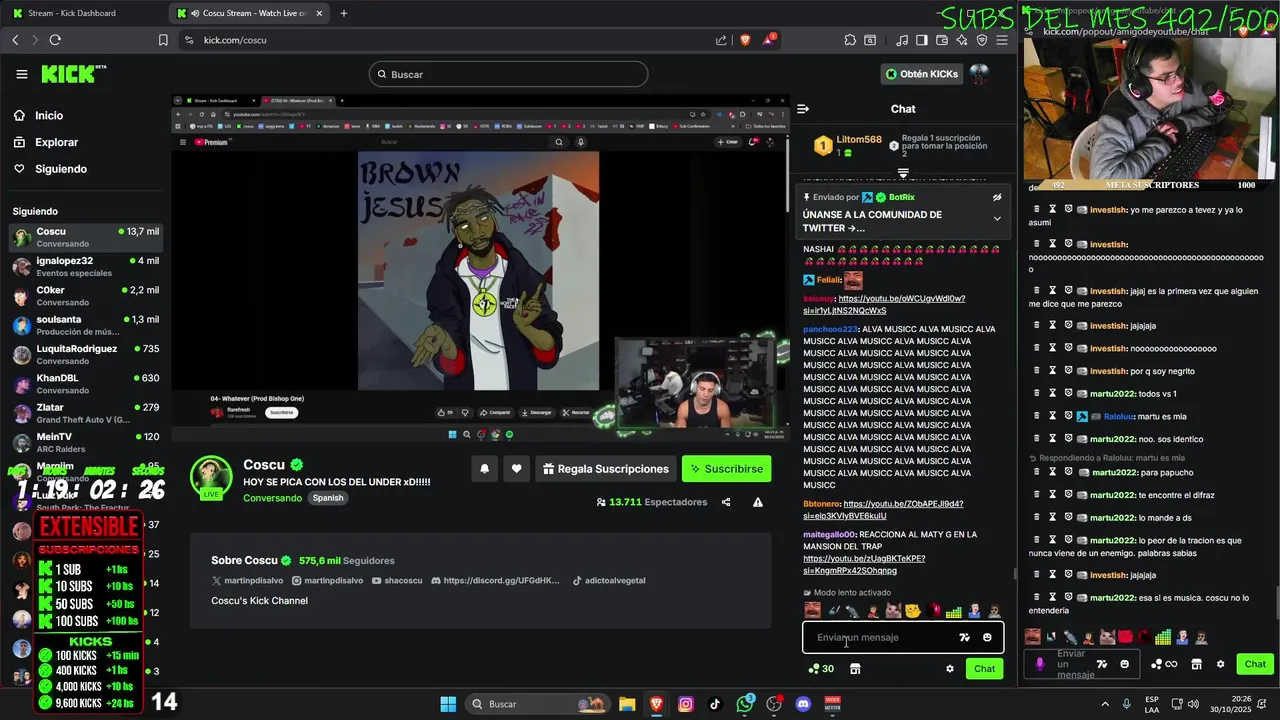The width and height of the screenshot is (1280, 720).
Task: Open the user profile avatar menu
Action: pyautogui.click(x=979, y=74)
